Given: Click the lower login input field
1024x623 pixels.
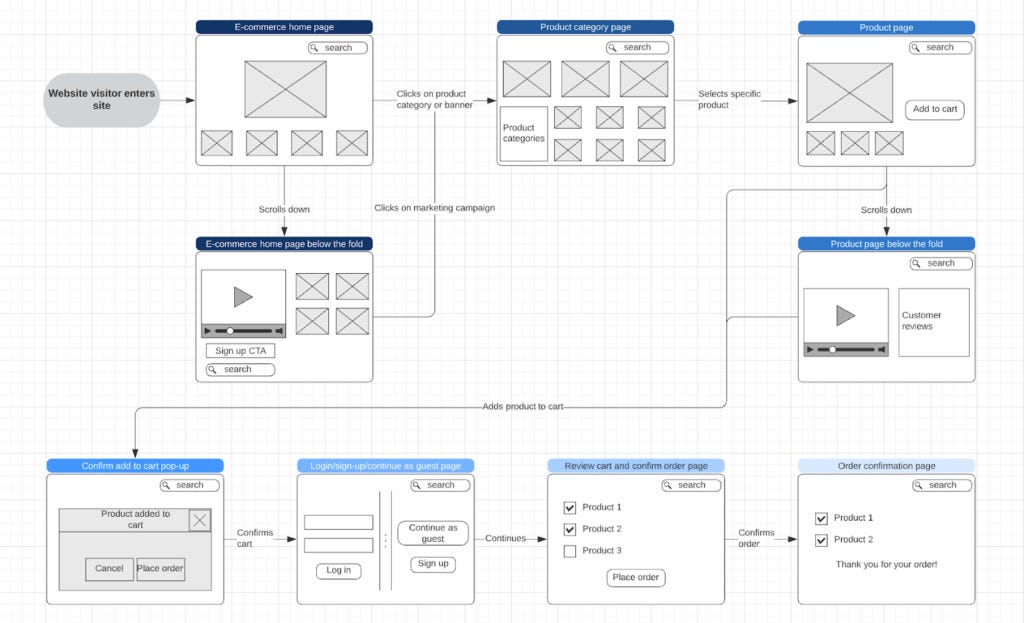Looking at the screenshot, I should tap(338, 545).
